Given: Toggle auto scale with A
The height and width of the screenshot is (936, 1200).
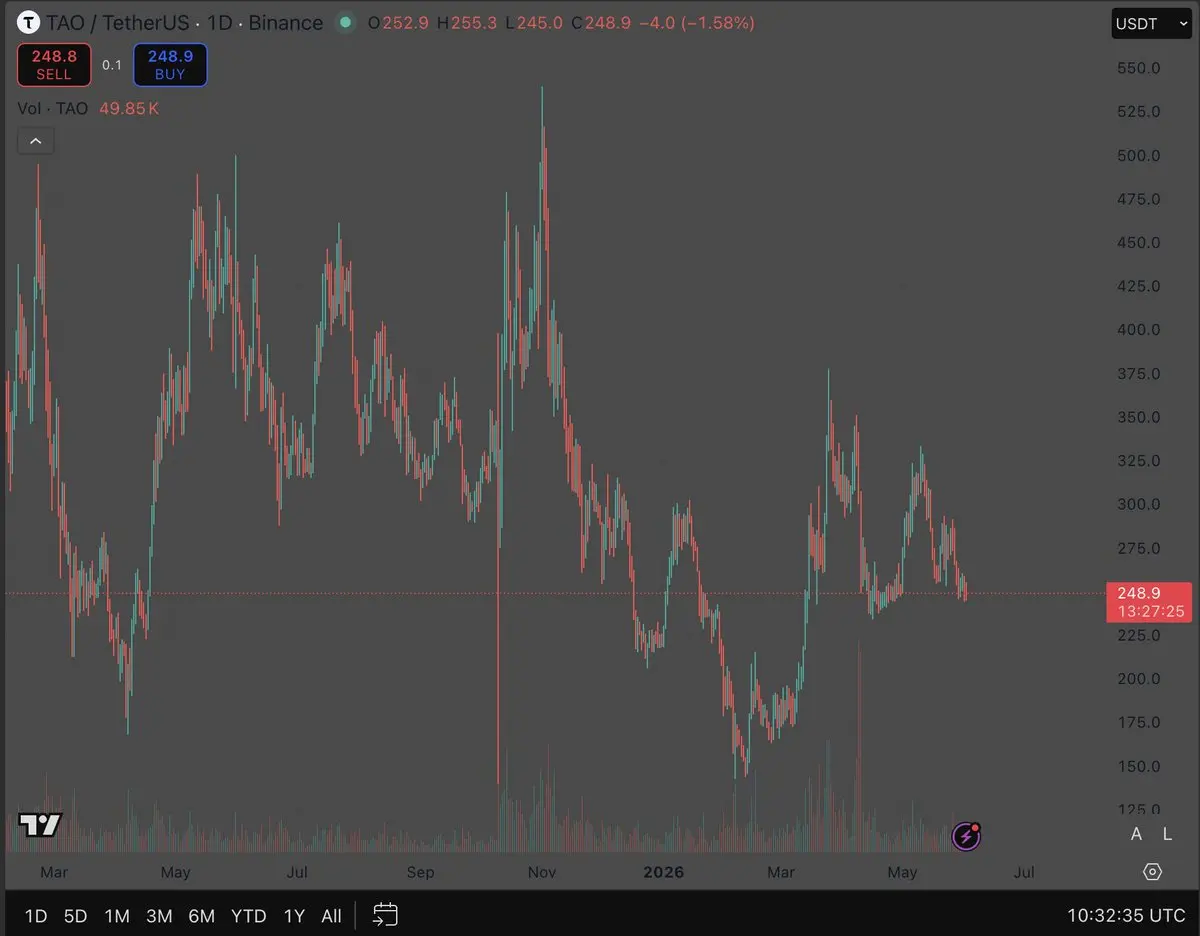Looking at the screenshot, I should (x=1136, y=834).
